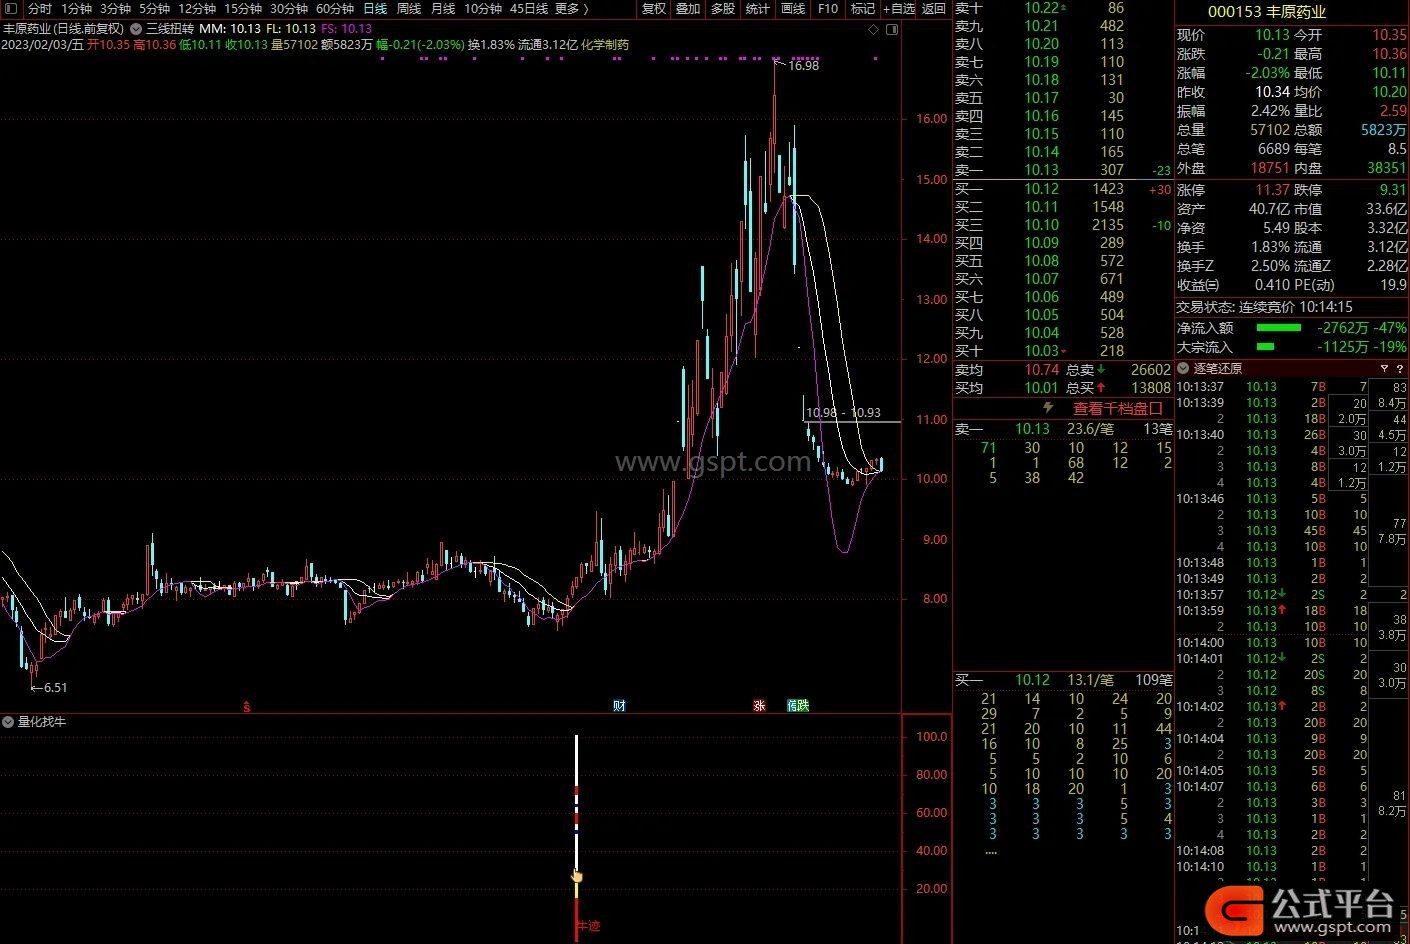Click the 卖一 price 10.13 in order book

click(1041, 170)
